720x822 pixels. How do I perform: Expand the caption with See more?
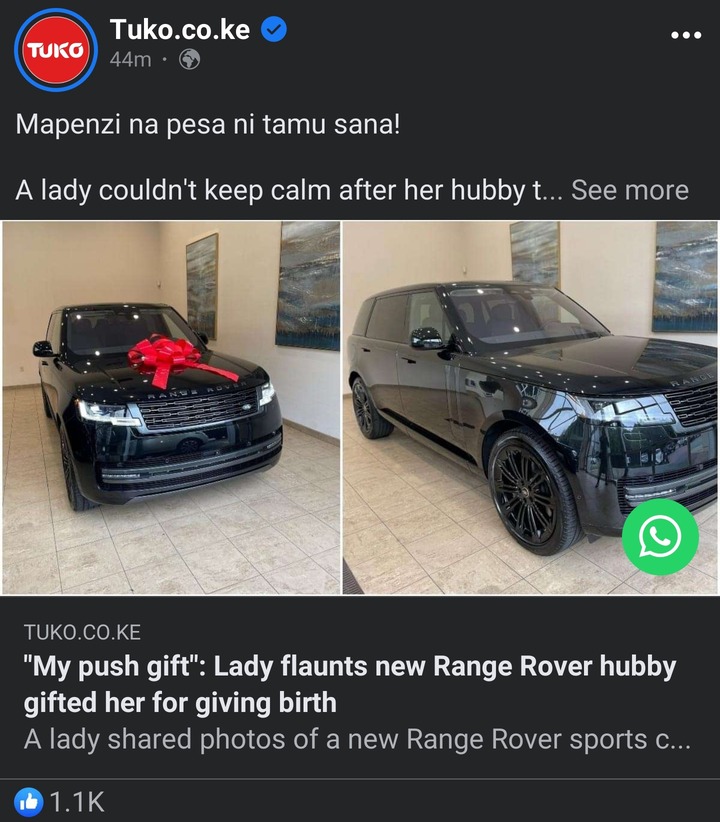pyautogui.click(x=630, y=190)
